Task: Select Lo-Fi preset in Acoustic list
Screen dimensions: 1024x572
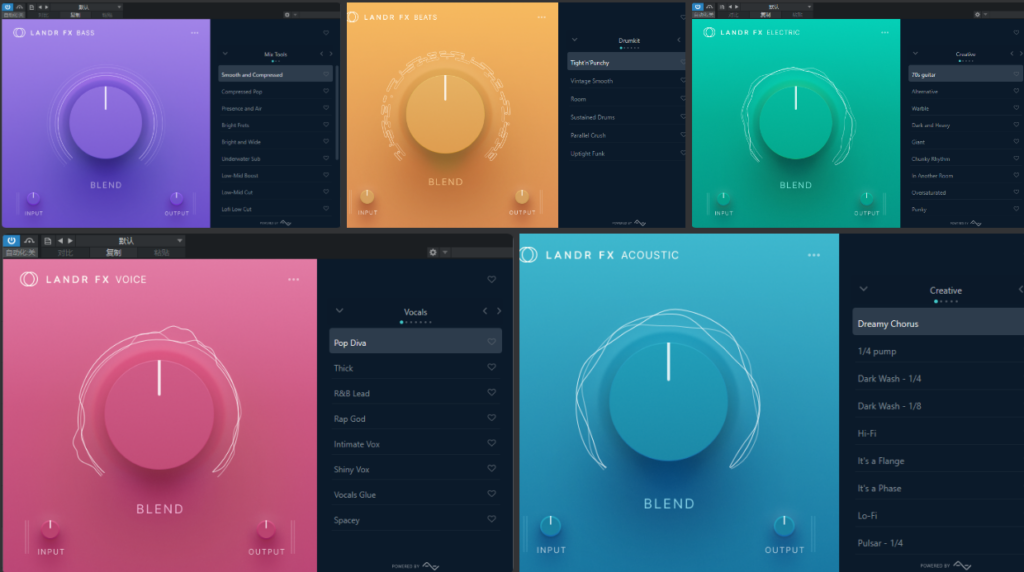Action: [x=938, y=515]
